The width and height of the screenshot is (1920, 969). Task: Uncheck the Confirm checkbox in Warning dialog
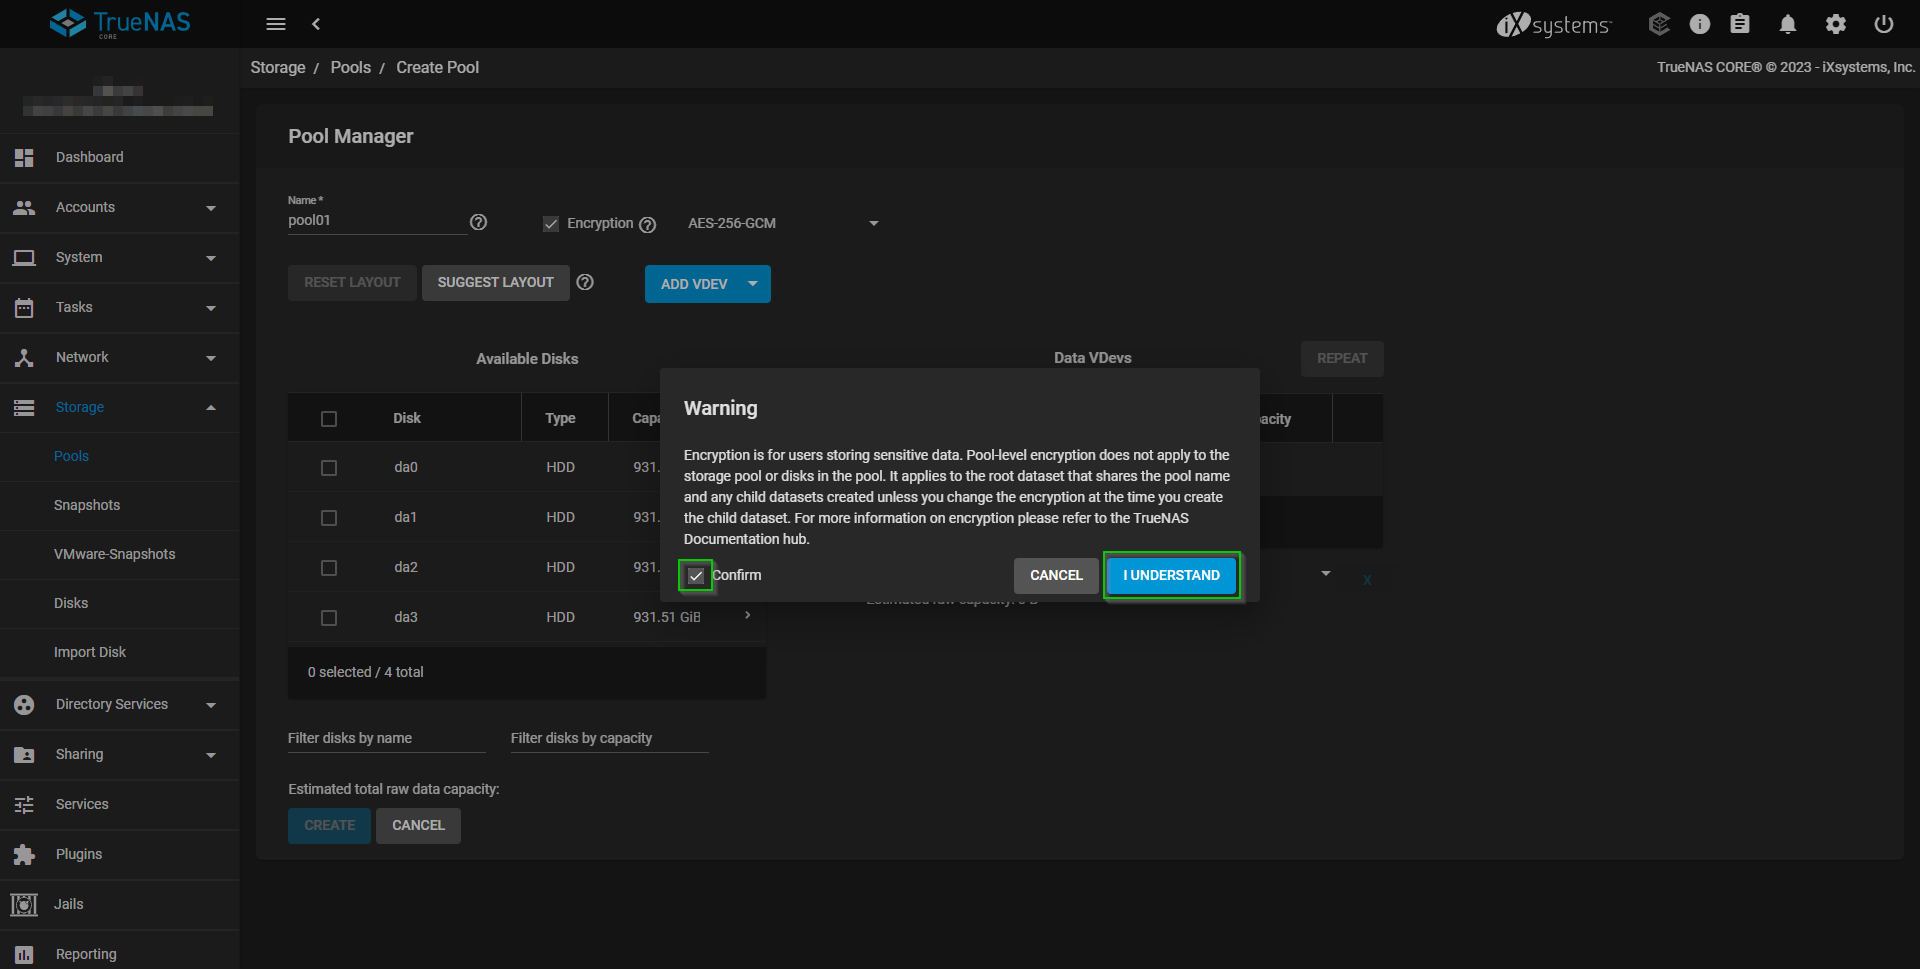click(696, 576)
